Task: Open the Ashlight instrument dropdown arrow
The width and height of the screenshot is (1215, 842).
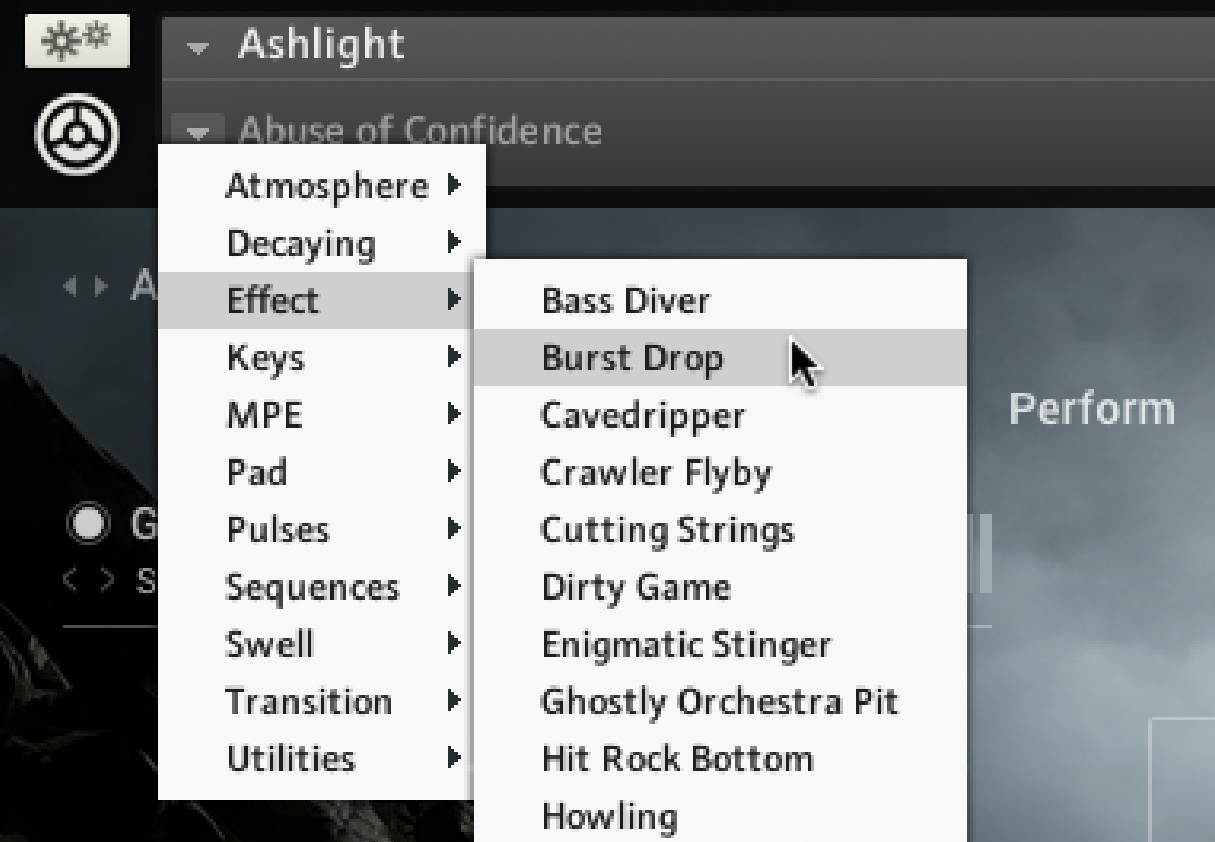Action: pyautogui.click(x=200, y=47)
